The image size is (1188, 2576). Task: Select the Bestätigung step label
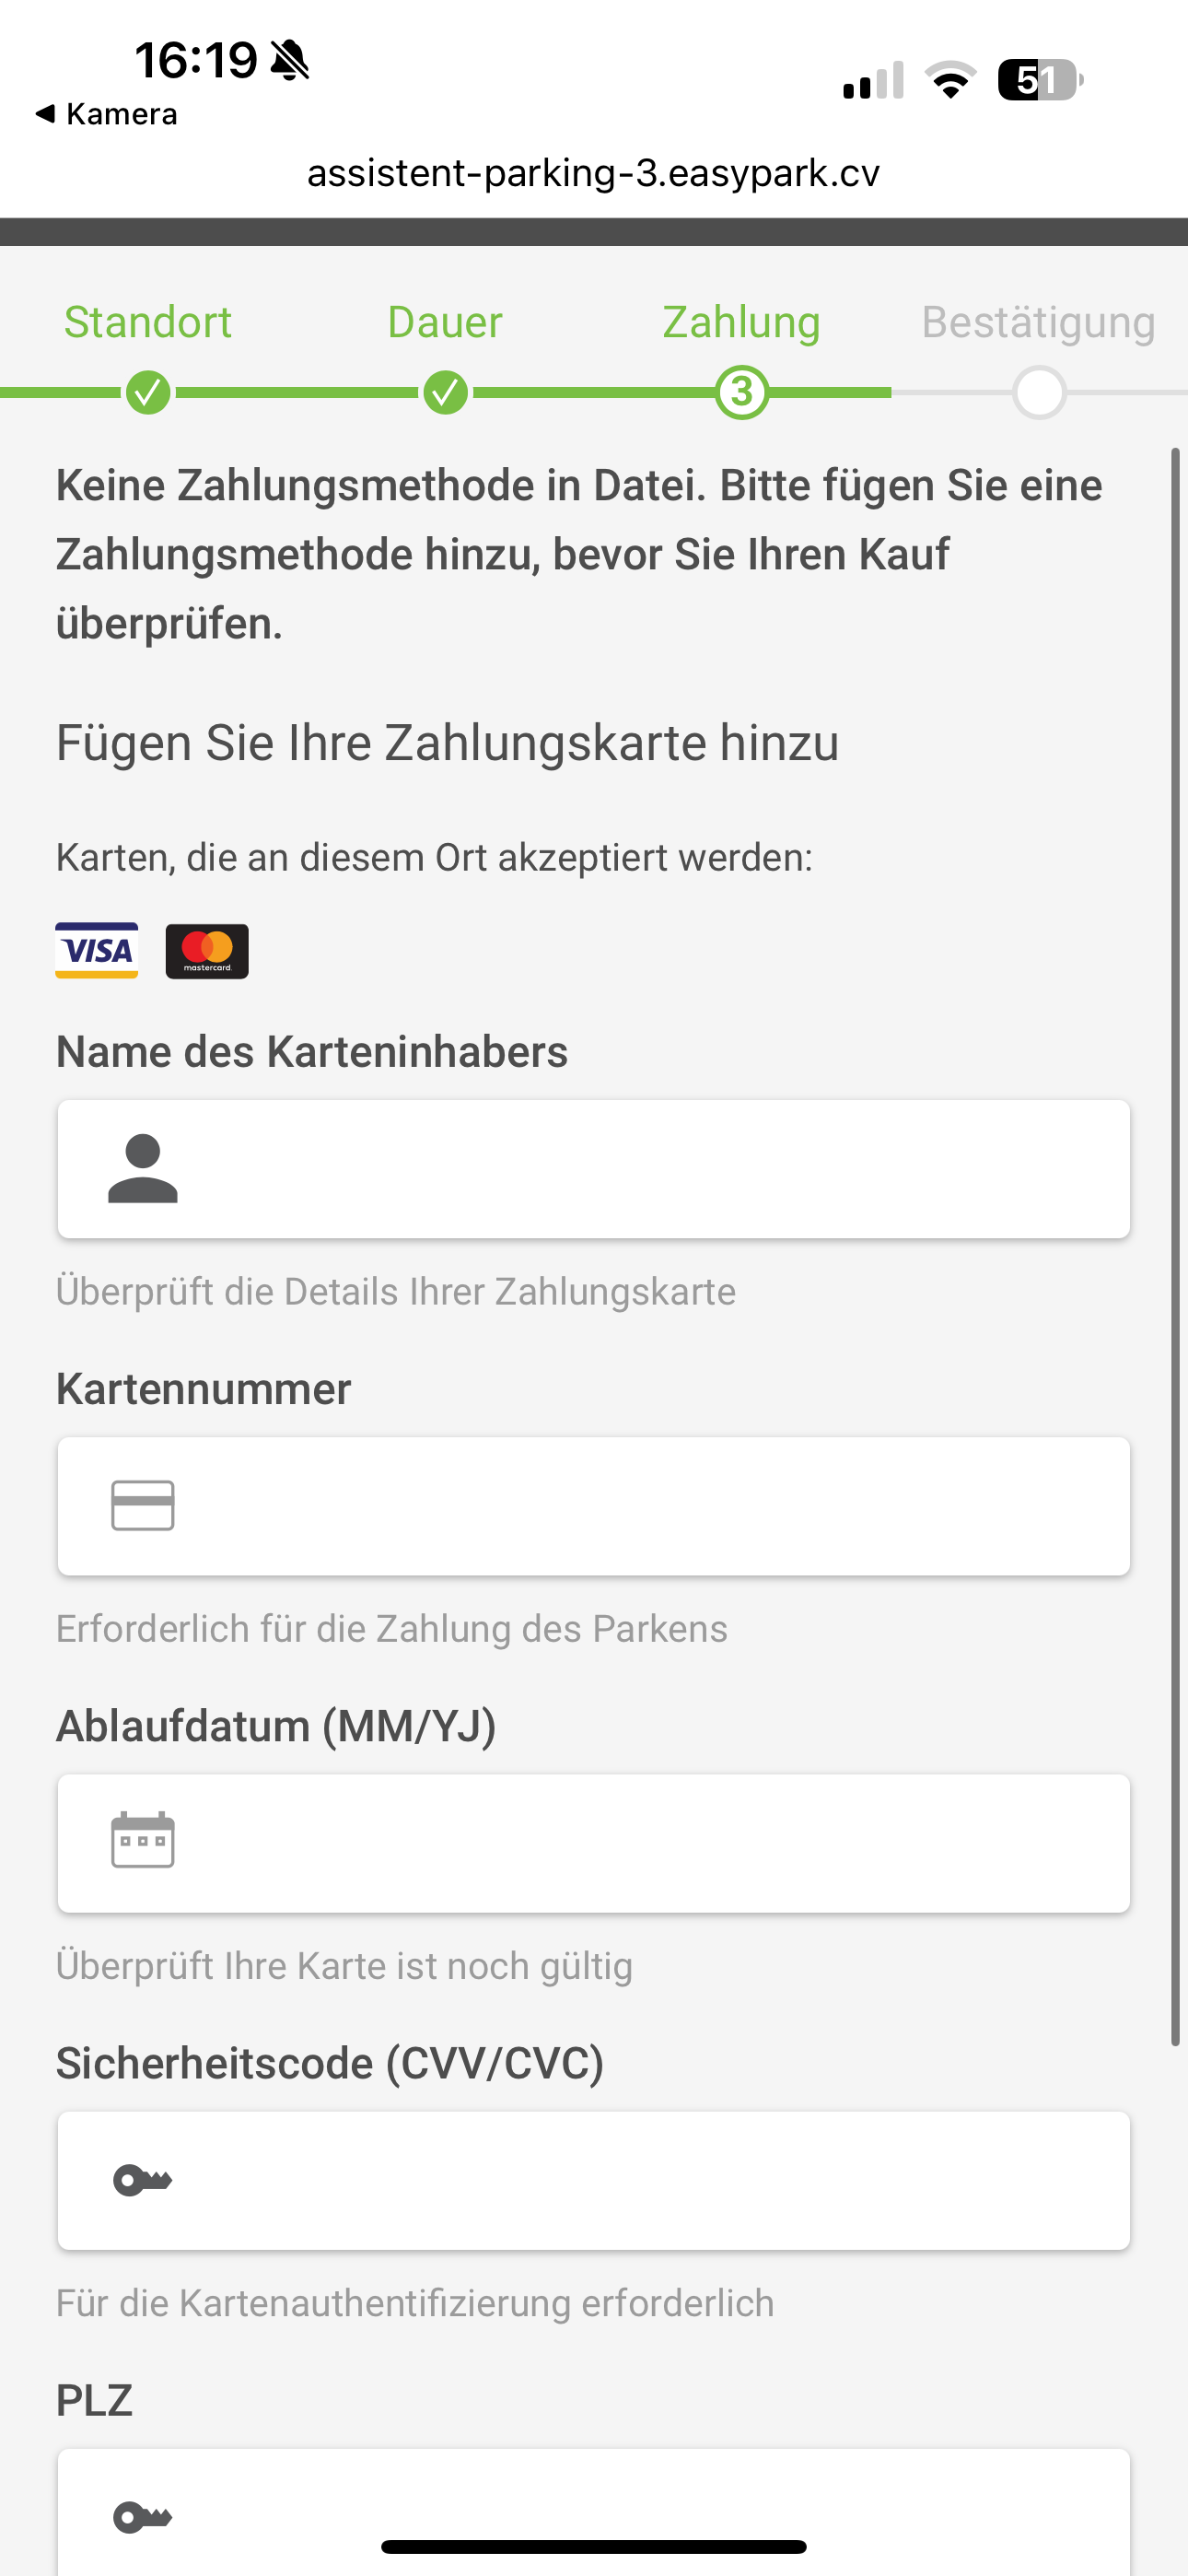[x=1038, y=323]
